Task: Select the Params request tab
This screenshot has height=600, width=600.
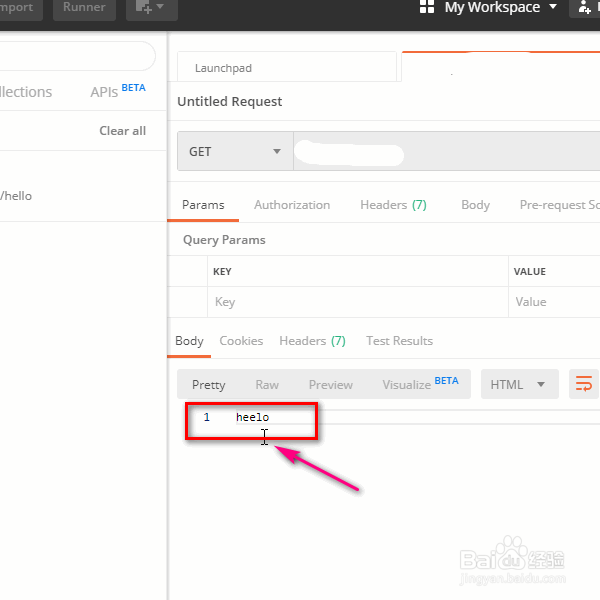Action: click(x=203, y=205)
